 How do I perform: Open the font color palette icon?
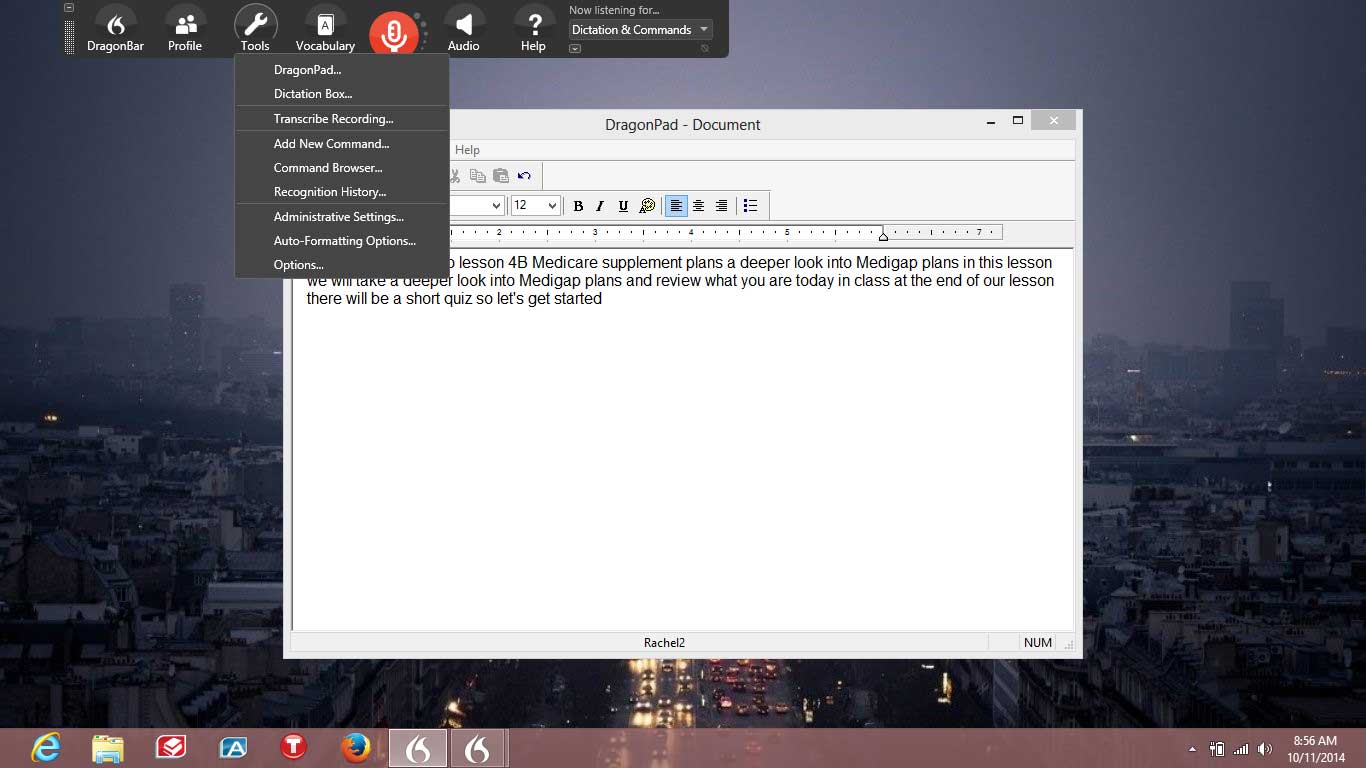pyautogui.click(x=647, y=206)
